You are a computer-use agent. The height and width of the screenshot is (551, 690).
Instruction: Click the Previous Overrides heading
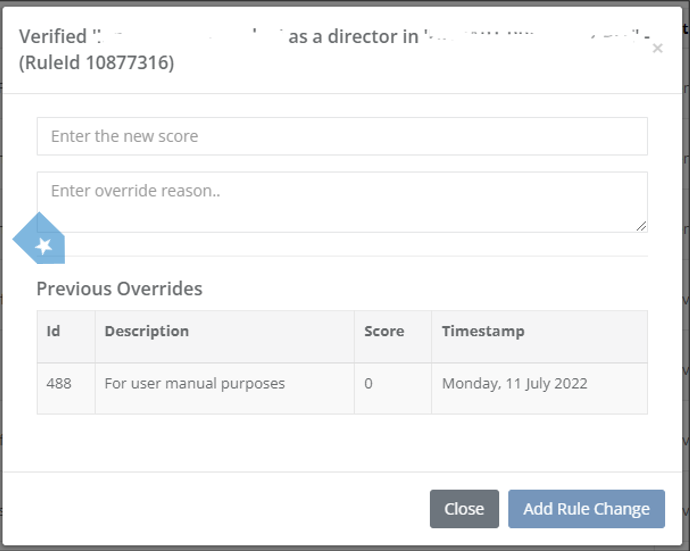tap(120, 289)
